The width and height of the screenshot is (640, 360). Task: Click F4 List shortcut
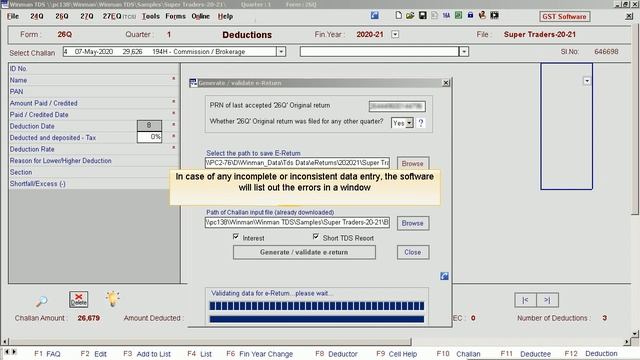(200, 354)
